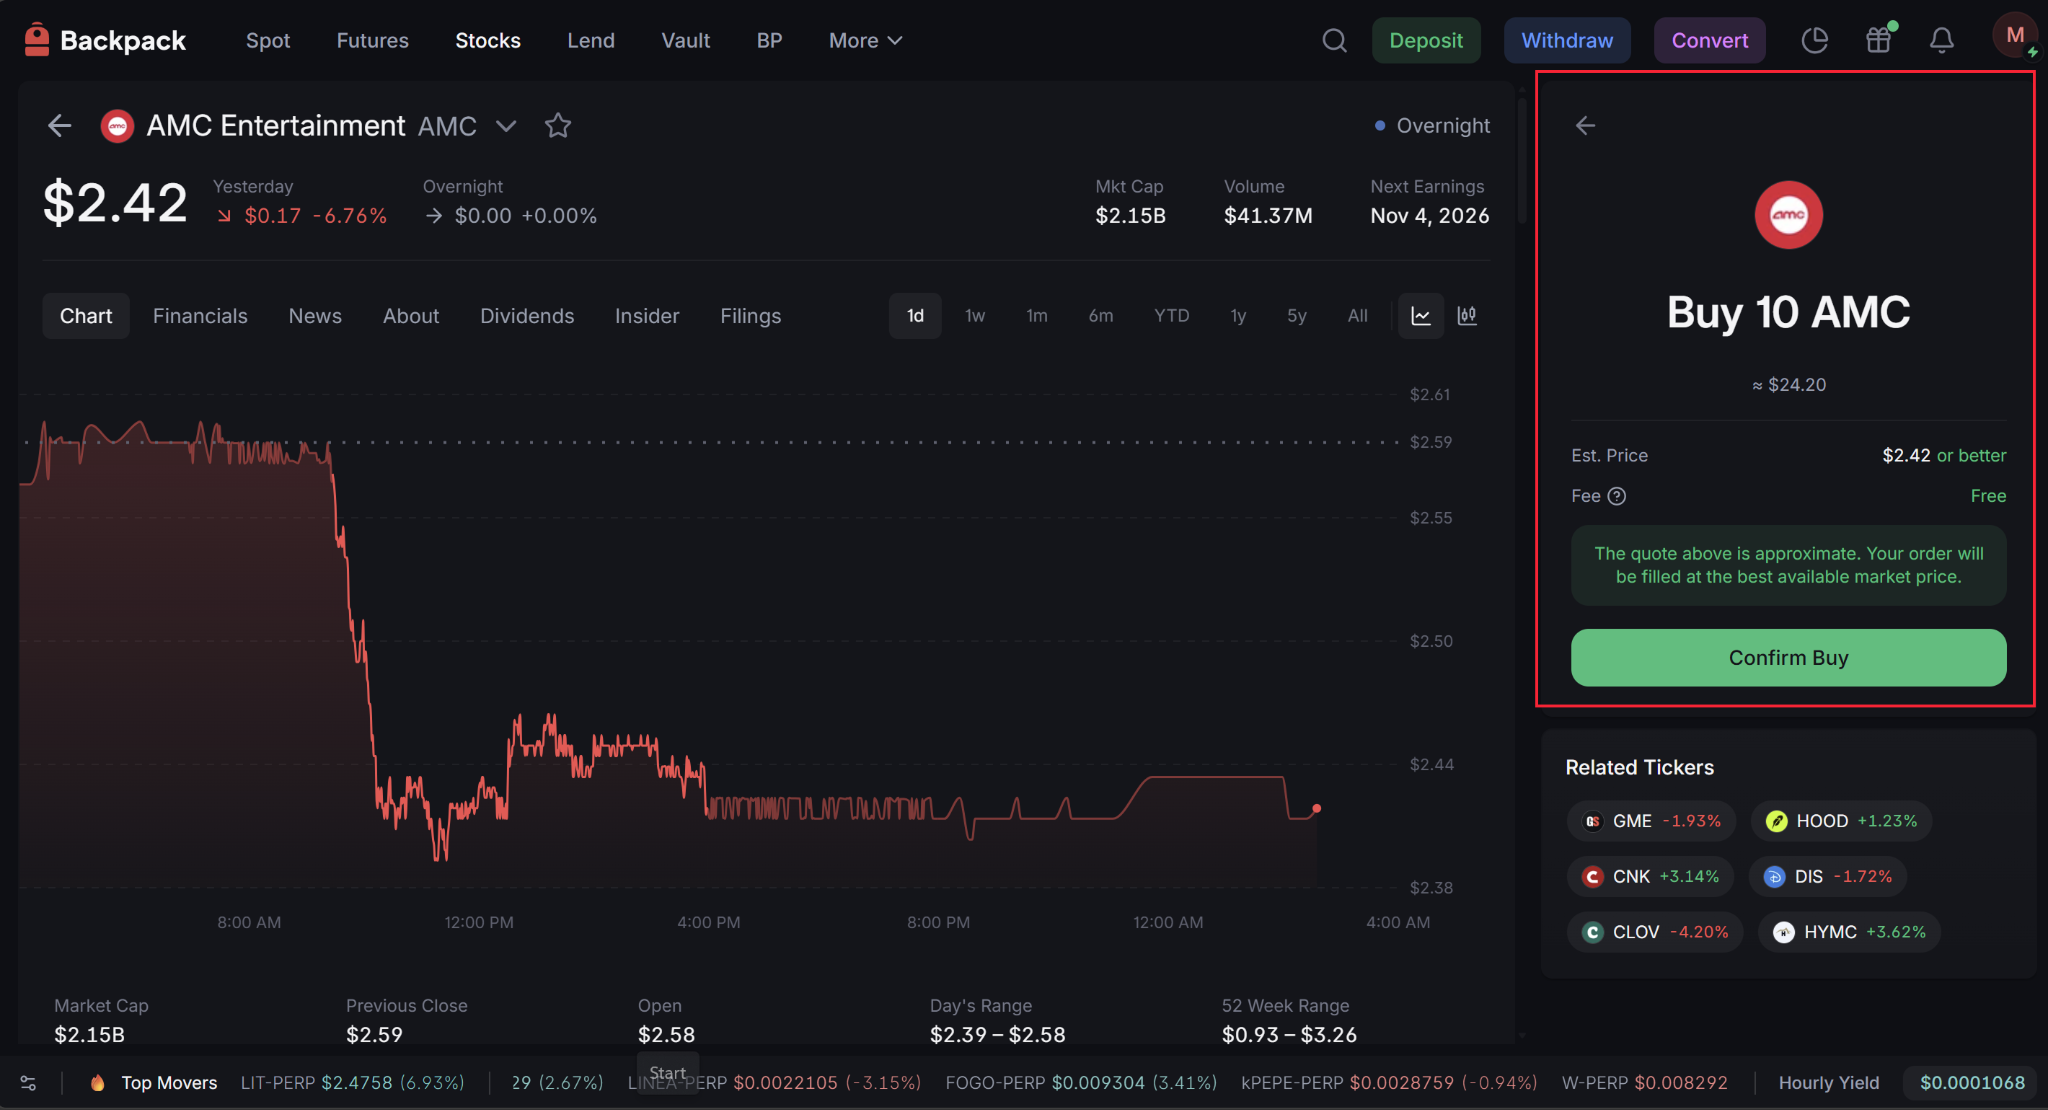The image size is (2048, 1110).
Task: Open the Lend navigation item
Action: click(x=591, y=40)
